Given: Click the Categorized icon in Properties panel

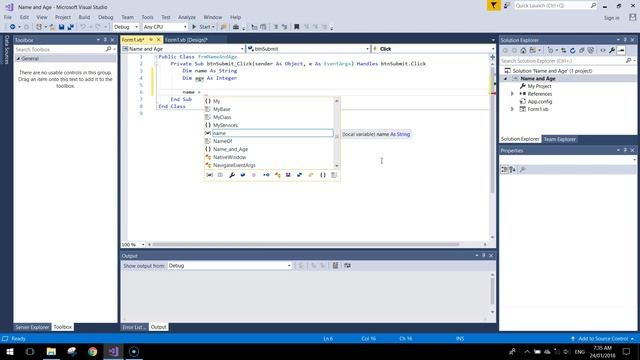Looking at the screenshot, I should [504, 169].
